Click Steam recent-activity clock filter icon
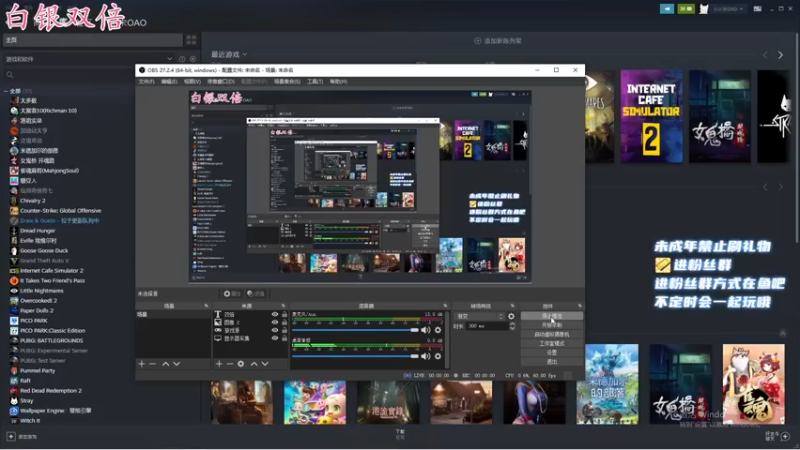This screenshot has width=800, height=450. point(182,59)
